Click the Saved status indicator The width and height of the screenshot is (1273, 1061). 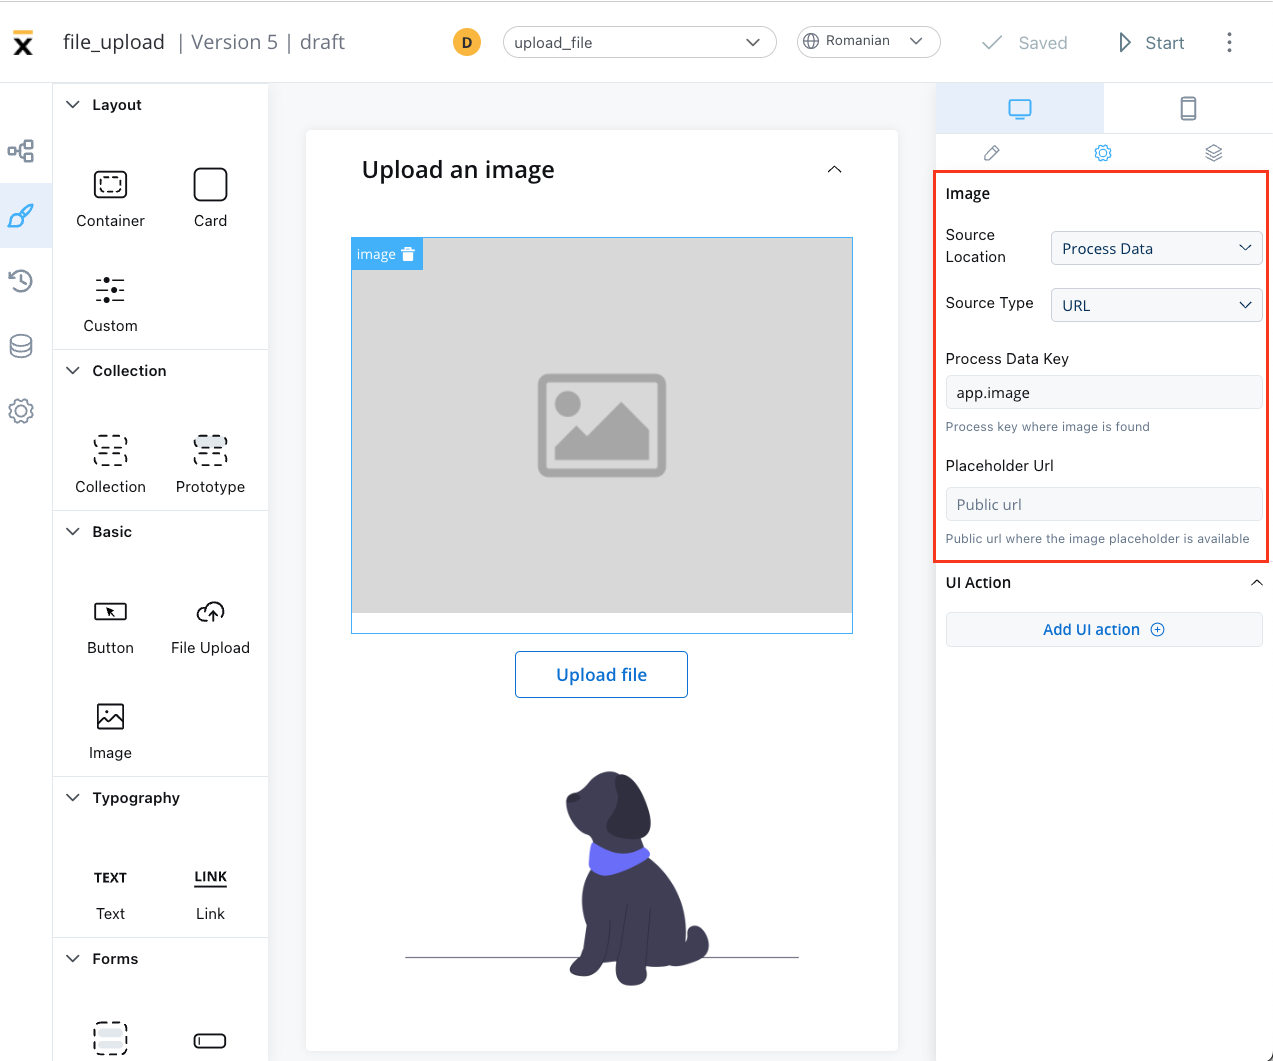(1025, 43)
